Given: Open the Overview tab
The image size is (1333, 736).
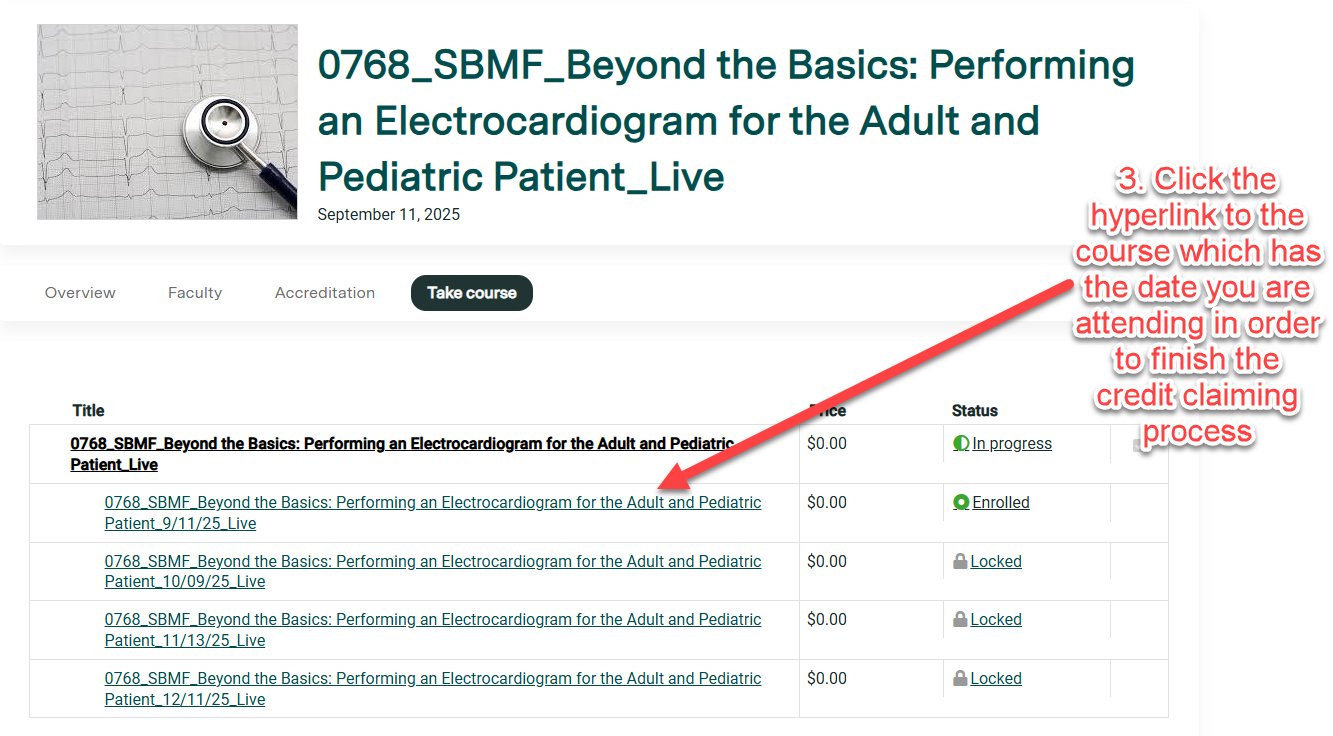Looking at the screenshot, I should pos(80,293).
